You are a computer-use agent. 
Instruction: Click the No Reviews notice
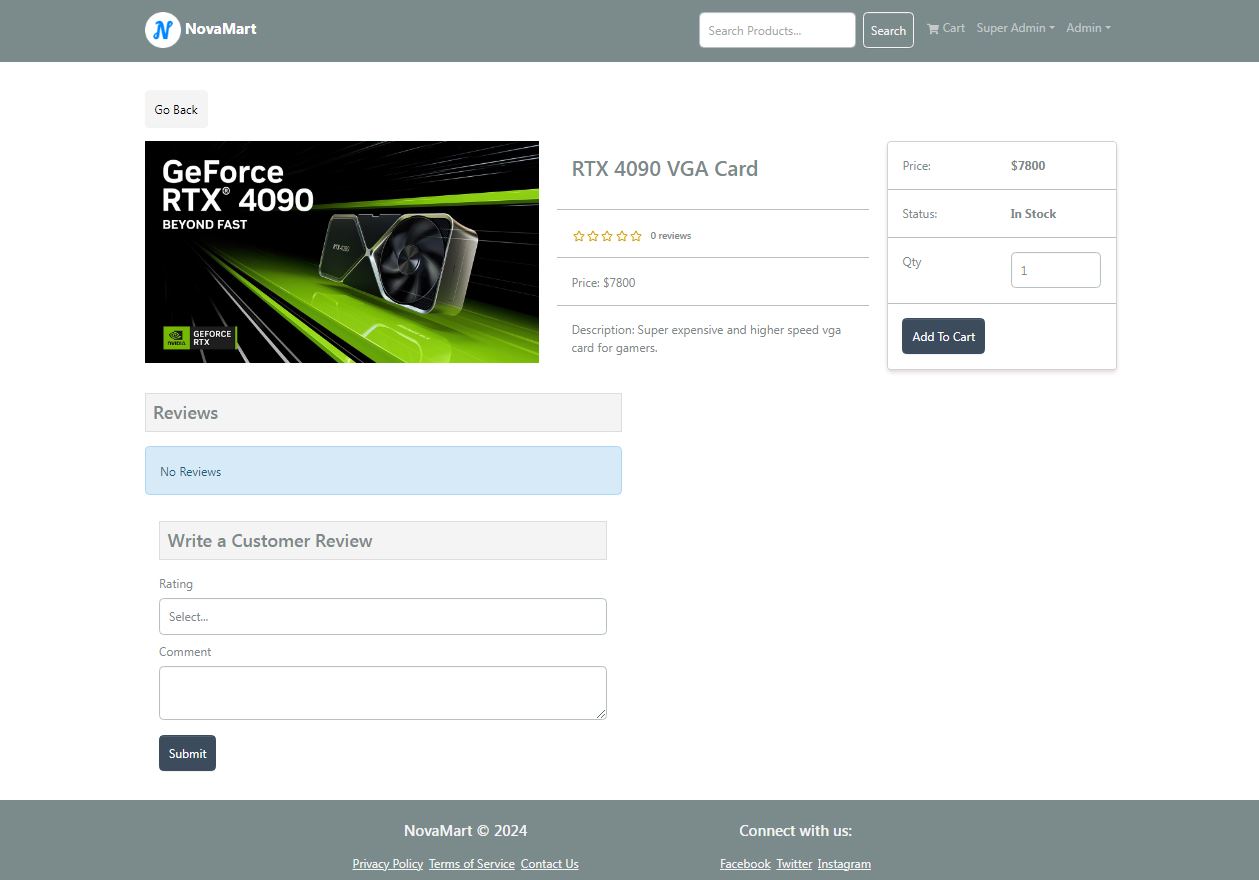(x=383, y=471)
